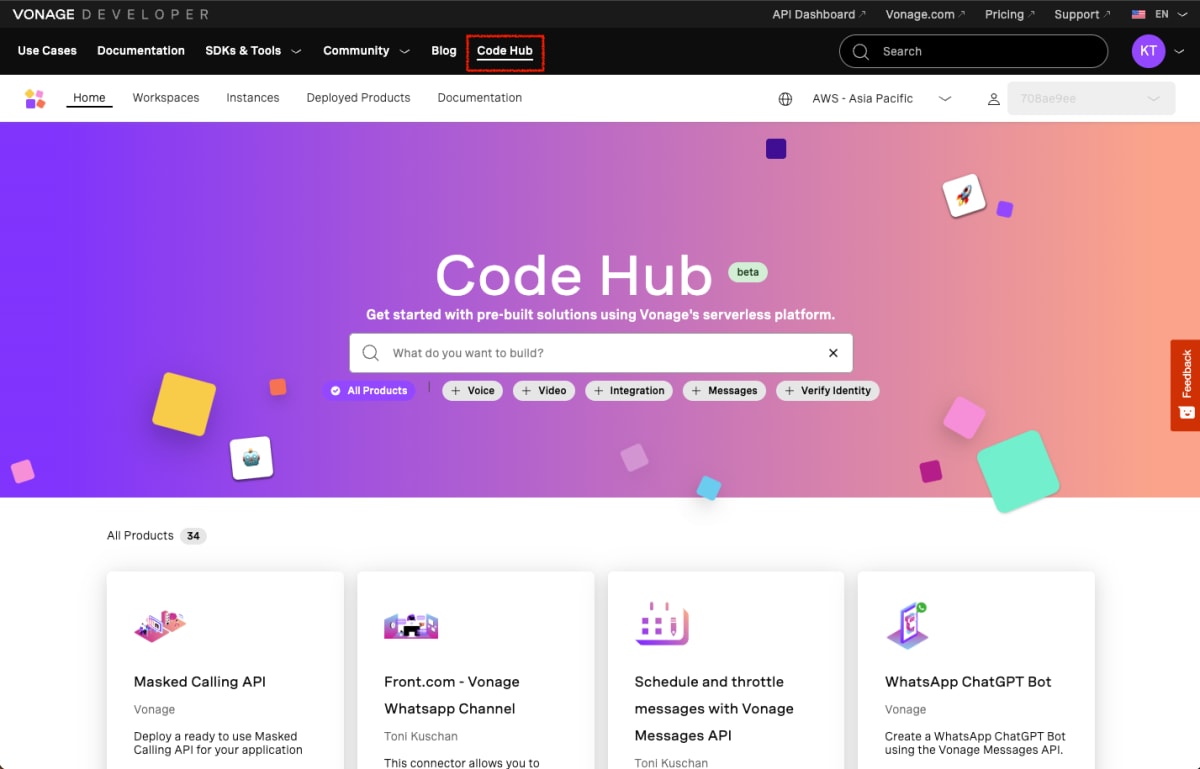Click the checkmark on All Products chip
1200x769 pixels.
pyautogui.click(x=336, y=391)
